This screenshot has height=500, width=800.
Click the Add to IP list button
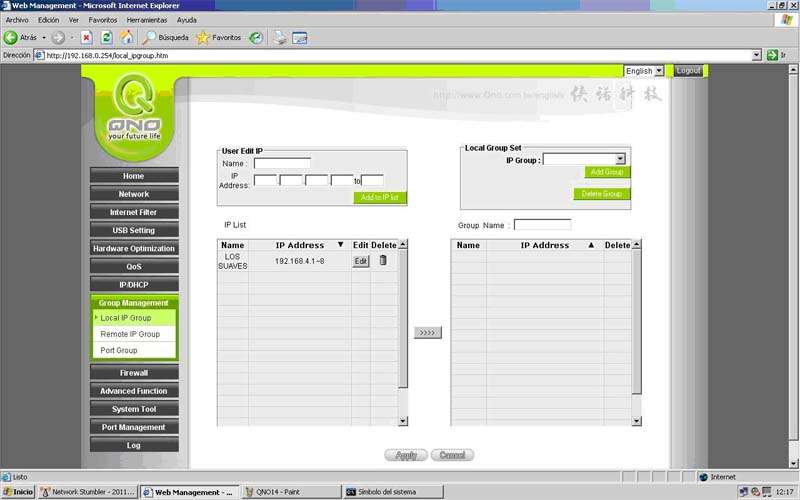coord(379,198)
